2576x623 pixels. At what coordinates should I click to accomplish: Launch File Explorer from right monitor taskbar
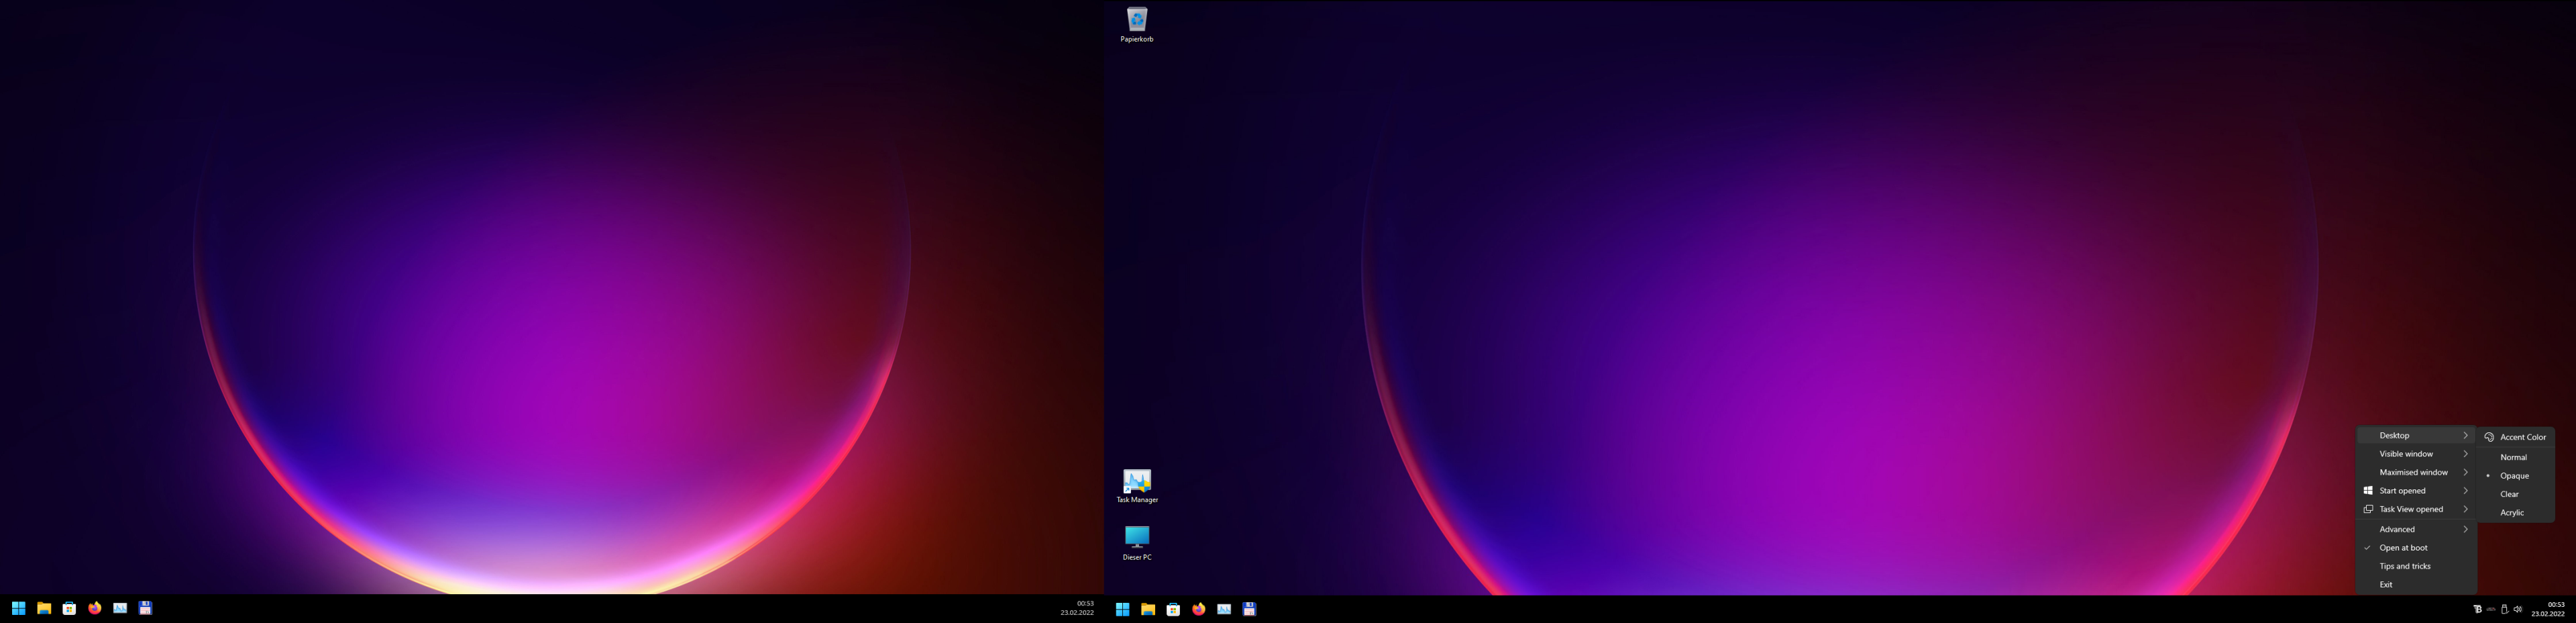coord(1148,609)
